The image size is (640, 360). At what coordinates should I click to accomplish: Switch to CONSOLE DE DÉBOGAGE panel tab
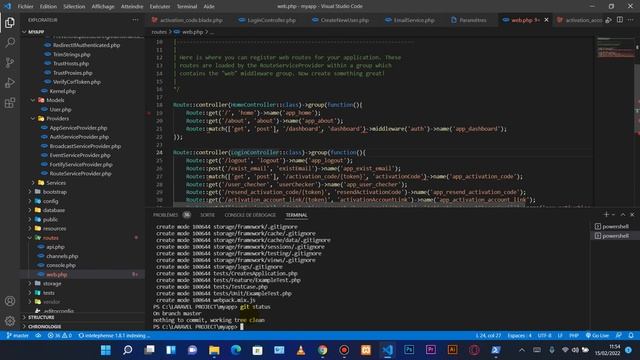250,215
